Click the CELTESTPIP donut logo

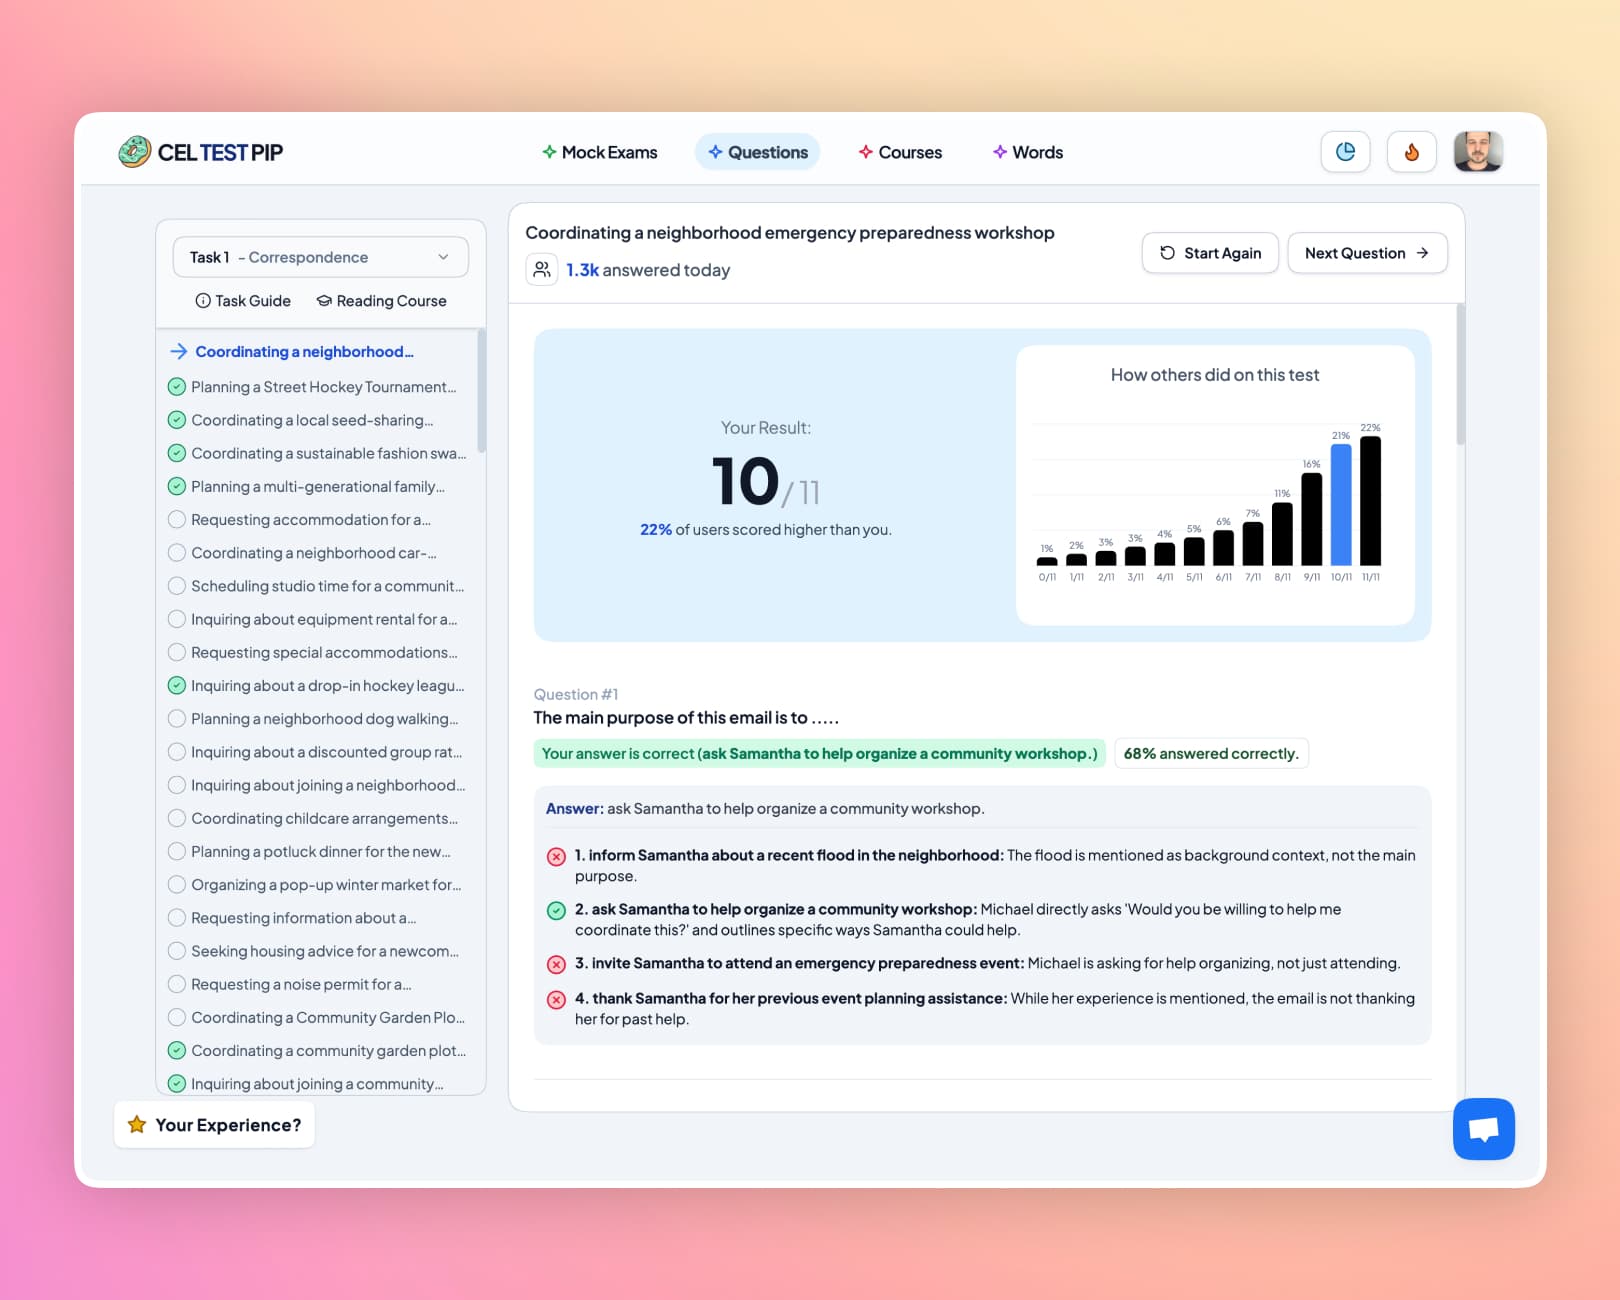tap(134, 152)
